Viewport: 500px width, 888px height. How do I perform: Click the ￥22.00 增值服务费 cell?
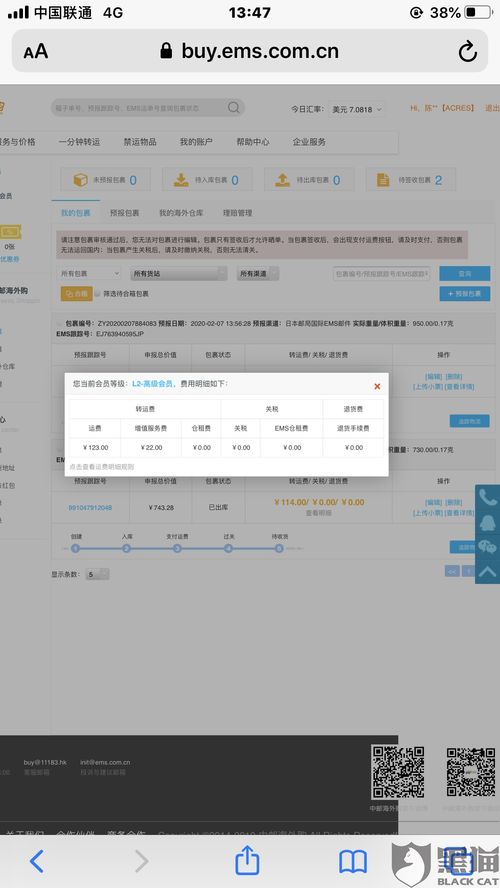[151, 447]
